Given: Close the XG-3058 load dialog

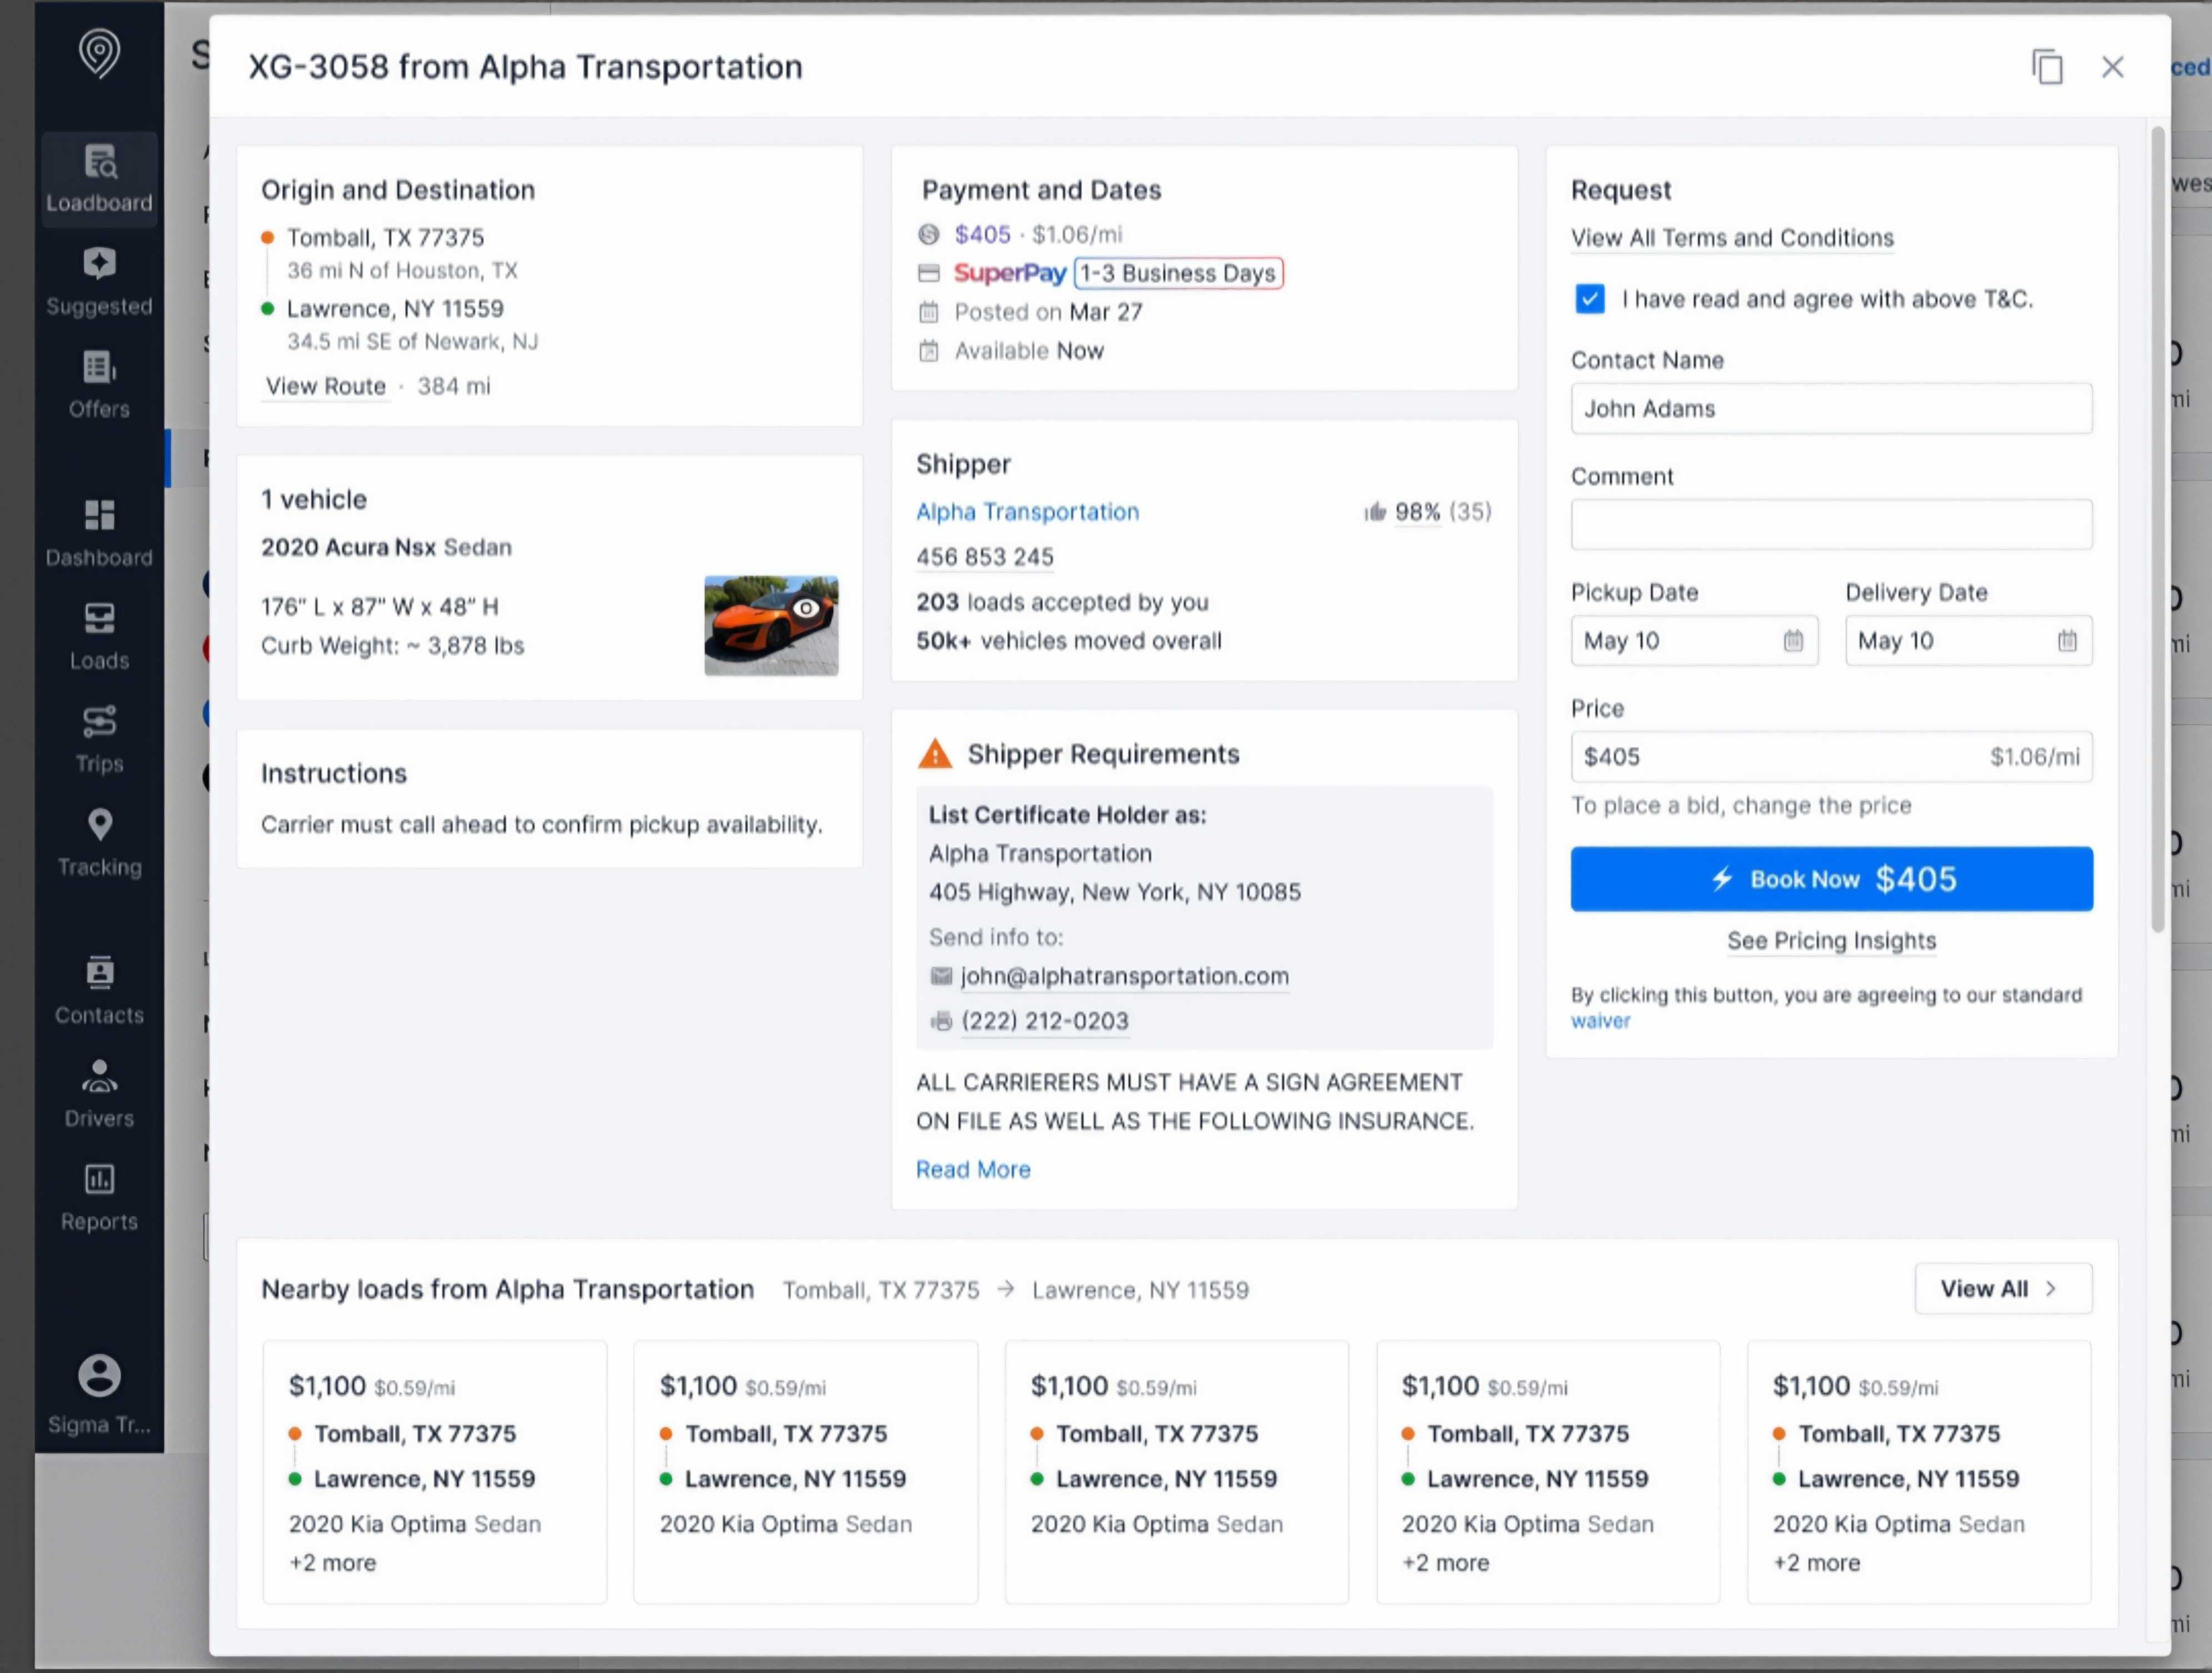Looking at the screenshot, I should click(x=2112, y=67).
